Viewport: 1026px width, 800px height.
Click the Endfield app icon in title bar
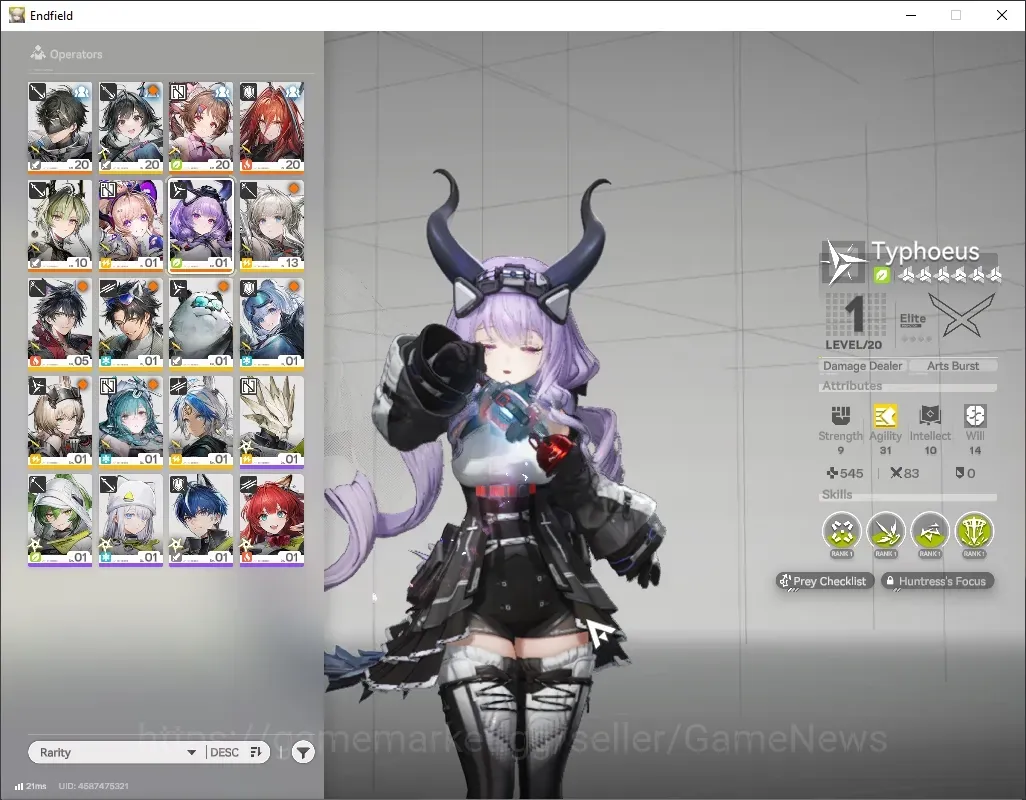17,14
